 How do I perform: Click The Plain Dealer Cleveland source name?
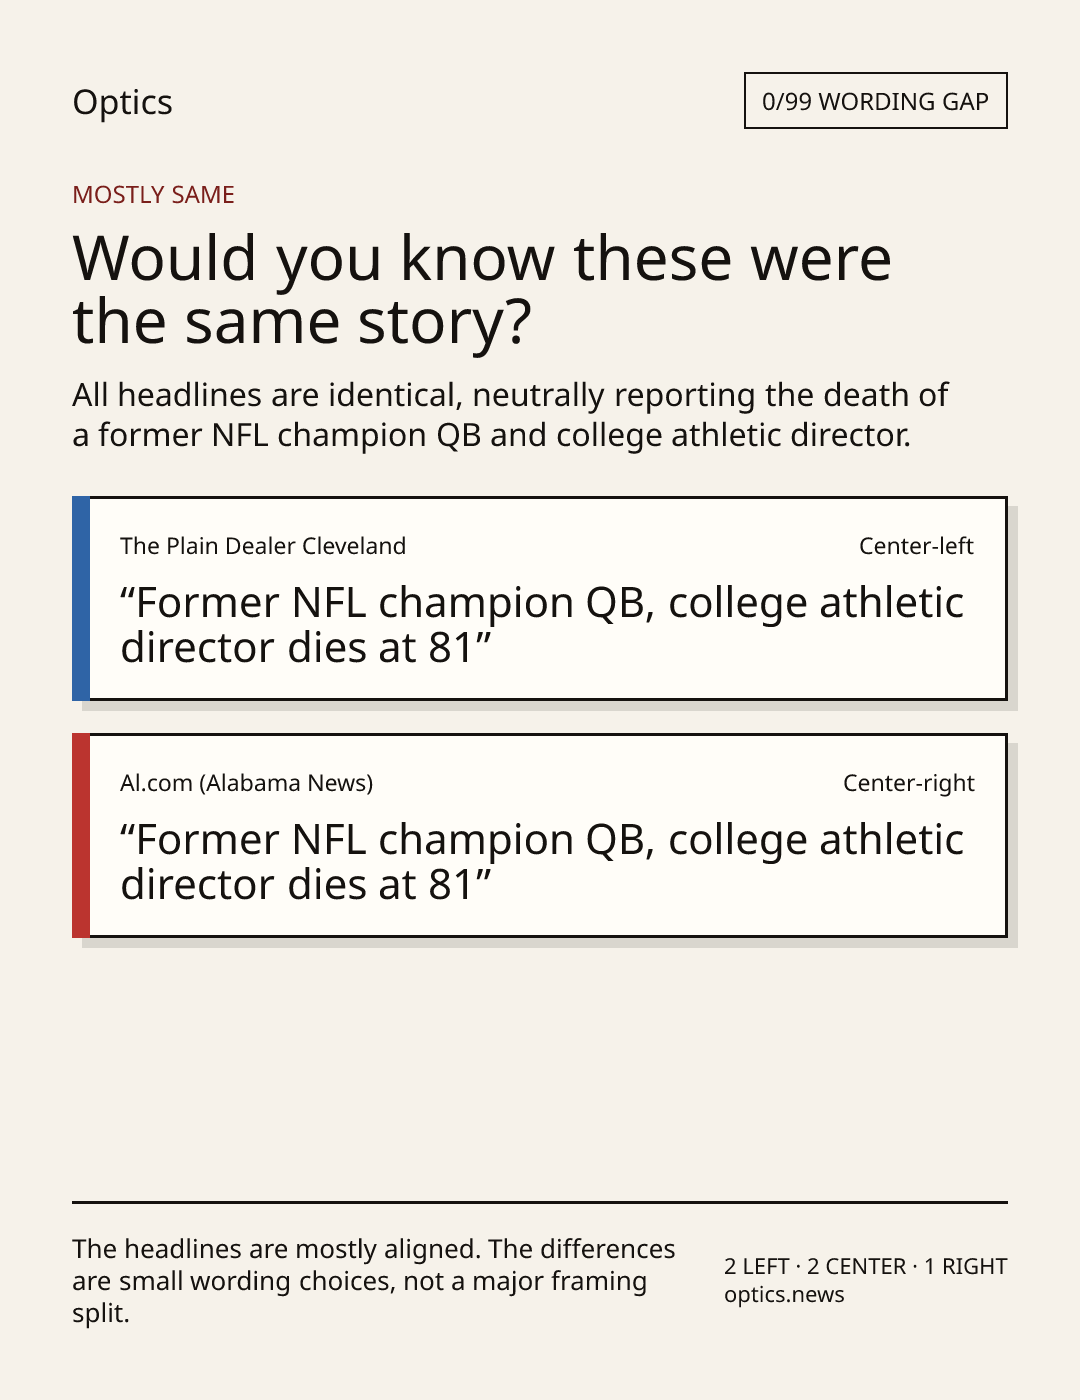(263, 546)
